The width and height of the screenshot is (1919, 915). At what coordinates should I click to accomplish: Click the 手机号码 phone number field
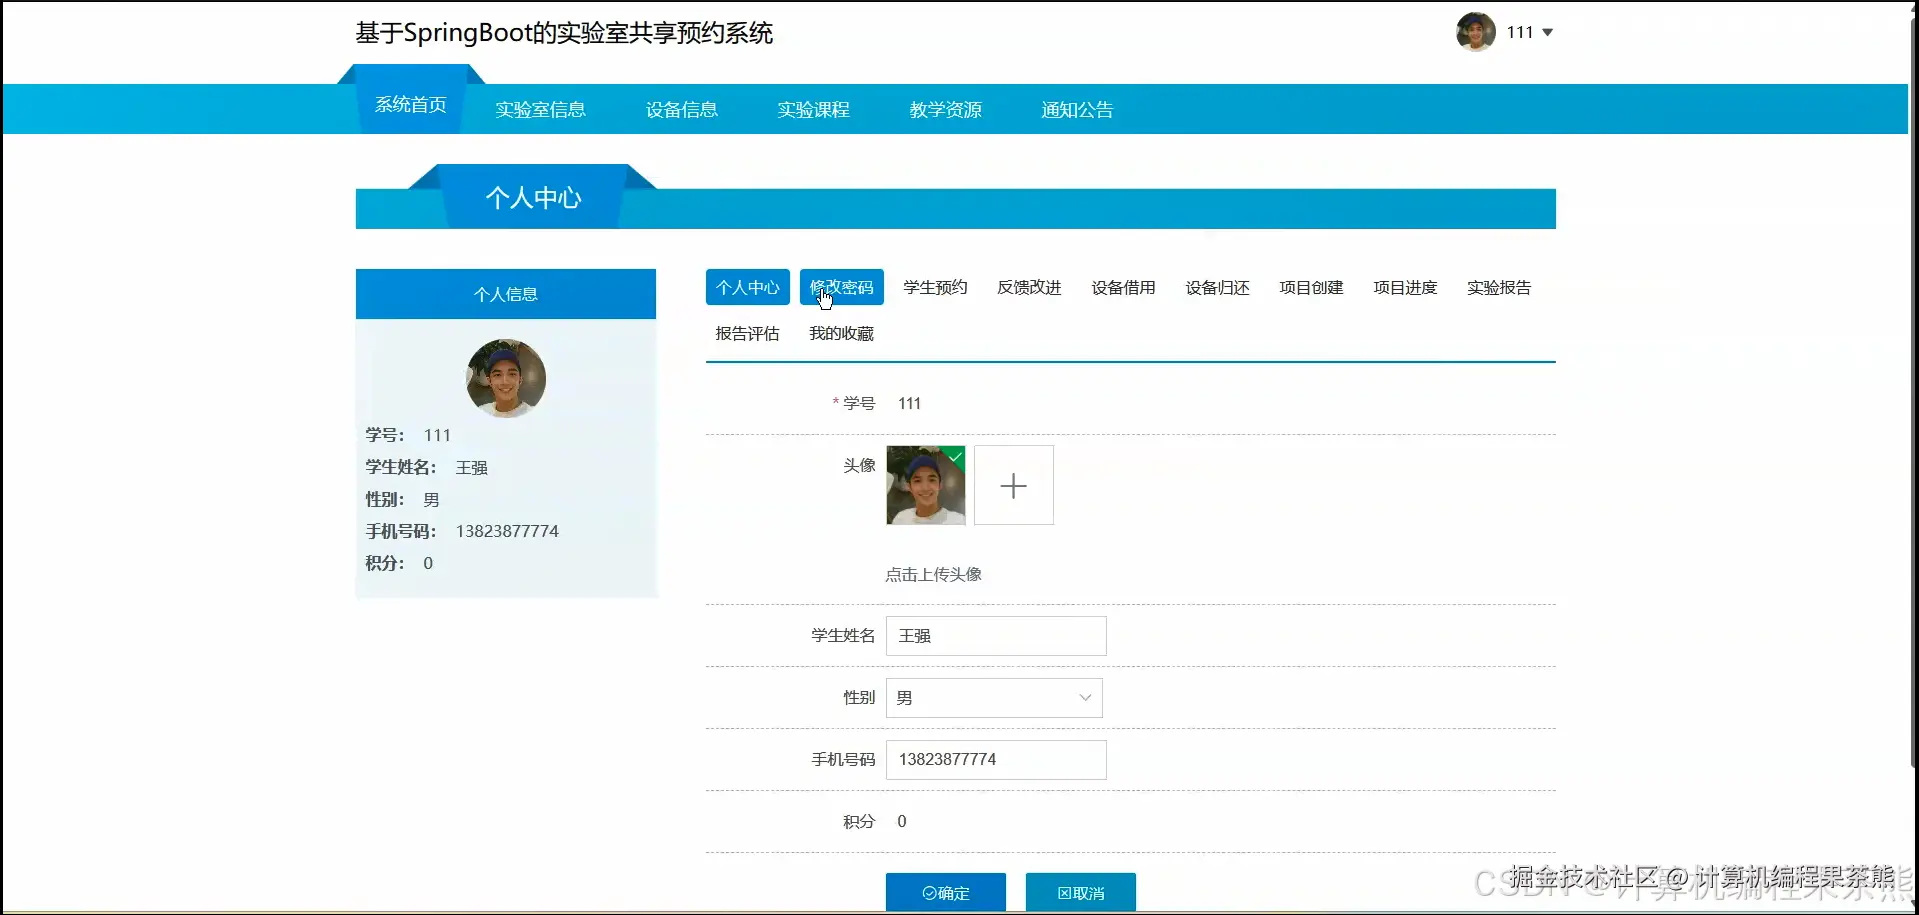pos(994,759)
